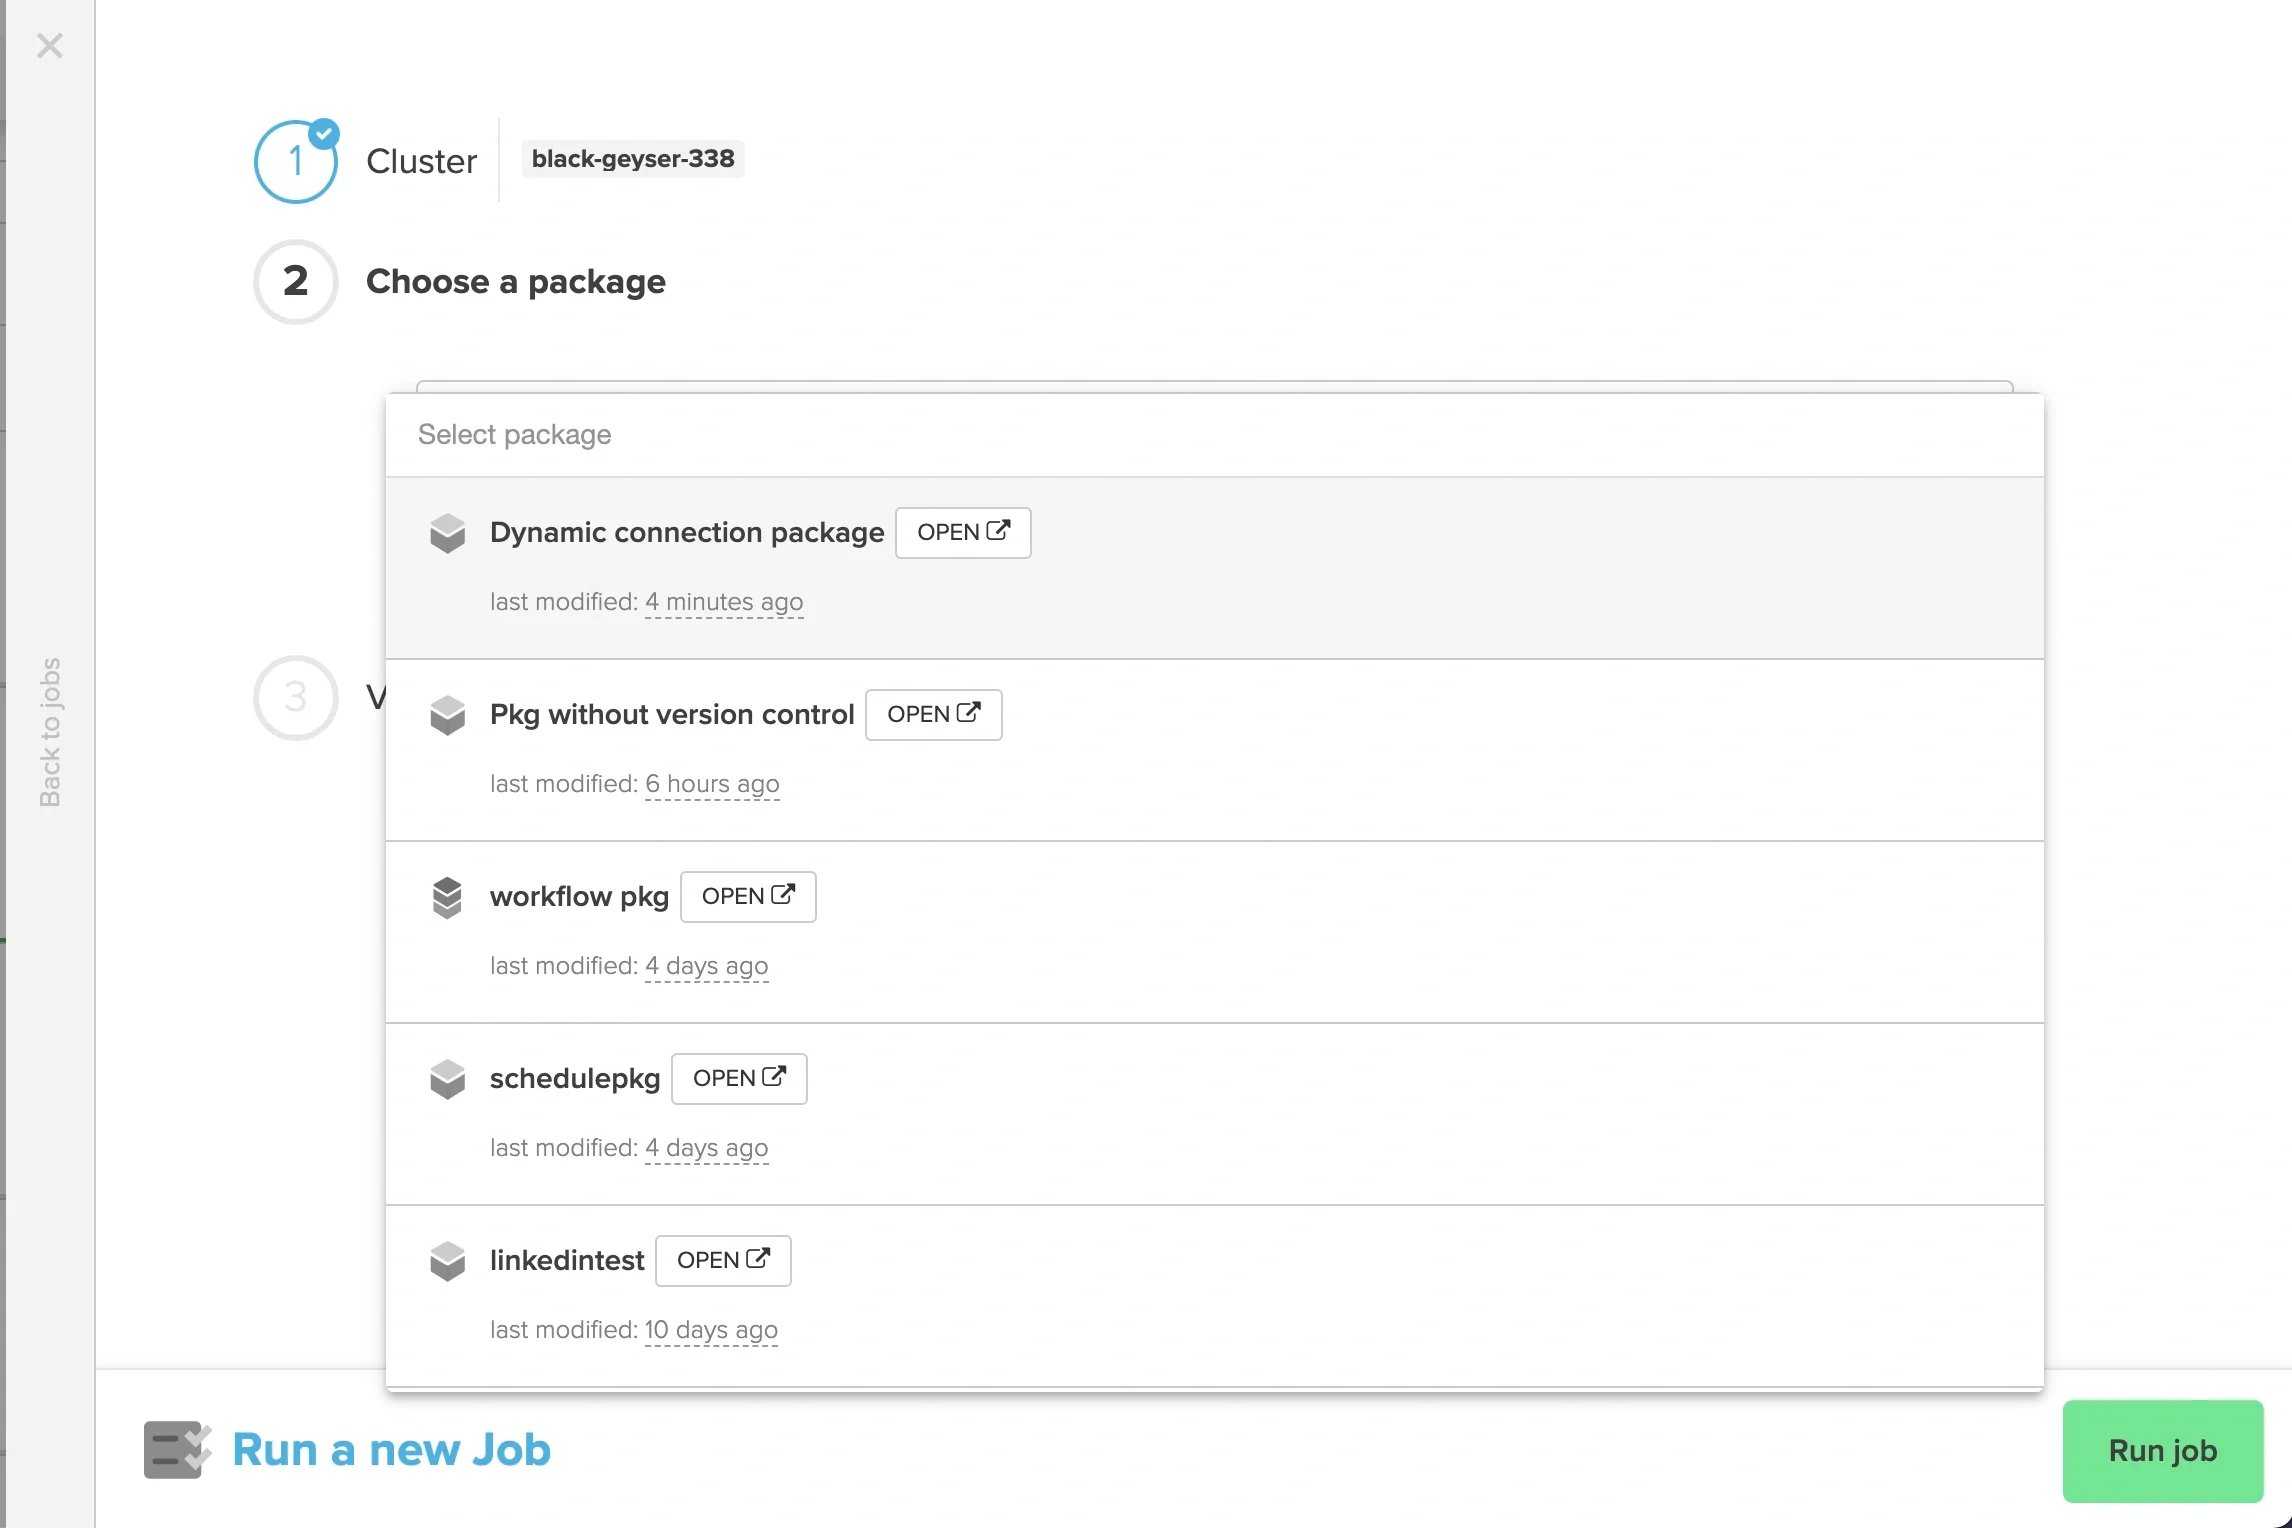2292x1528 pixels.
Task: Open workflow pkg via OPEN button
Action: point(748,897)
